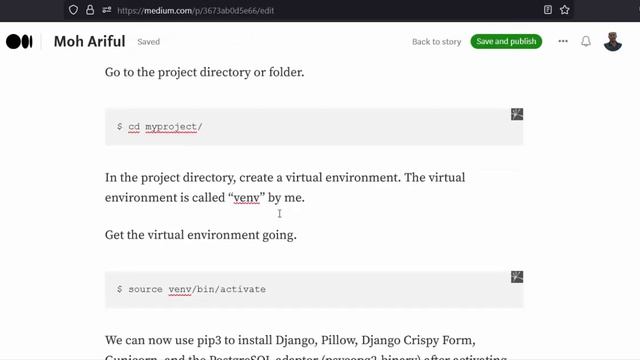Viewport: 640px width, 360px height.
Task: Click the site security lock icon
Action: tap(90, 10)
